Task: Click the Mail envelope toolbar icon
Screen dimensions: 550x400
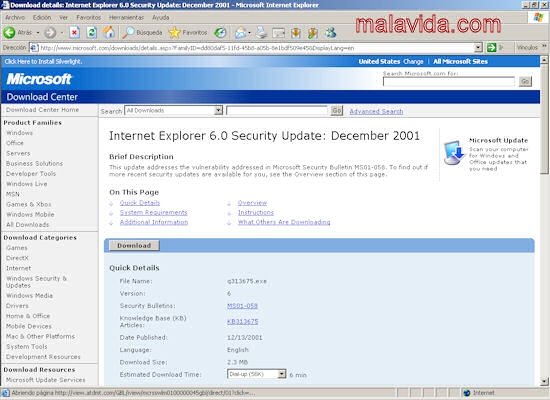Action: pos(241,33)
